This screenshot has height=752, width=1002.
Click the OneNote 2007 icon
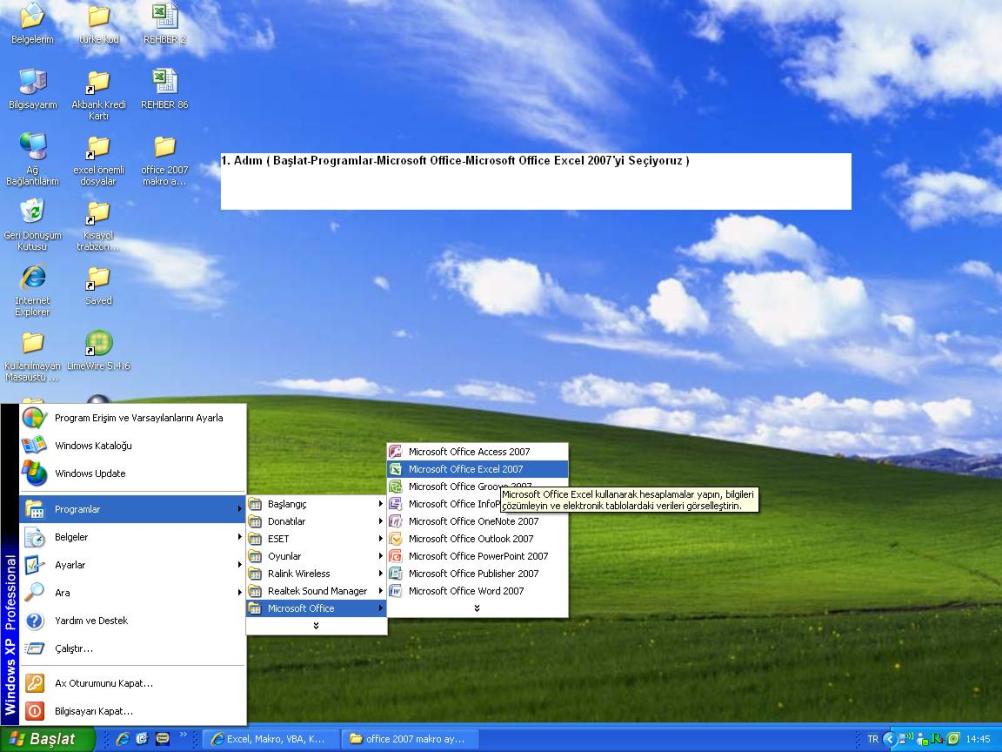click(396, 521)
